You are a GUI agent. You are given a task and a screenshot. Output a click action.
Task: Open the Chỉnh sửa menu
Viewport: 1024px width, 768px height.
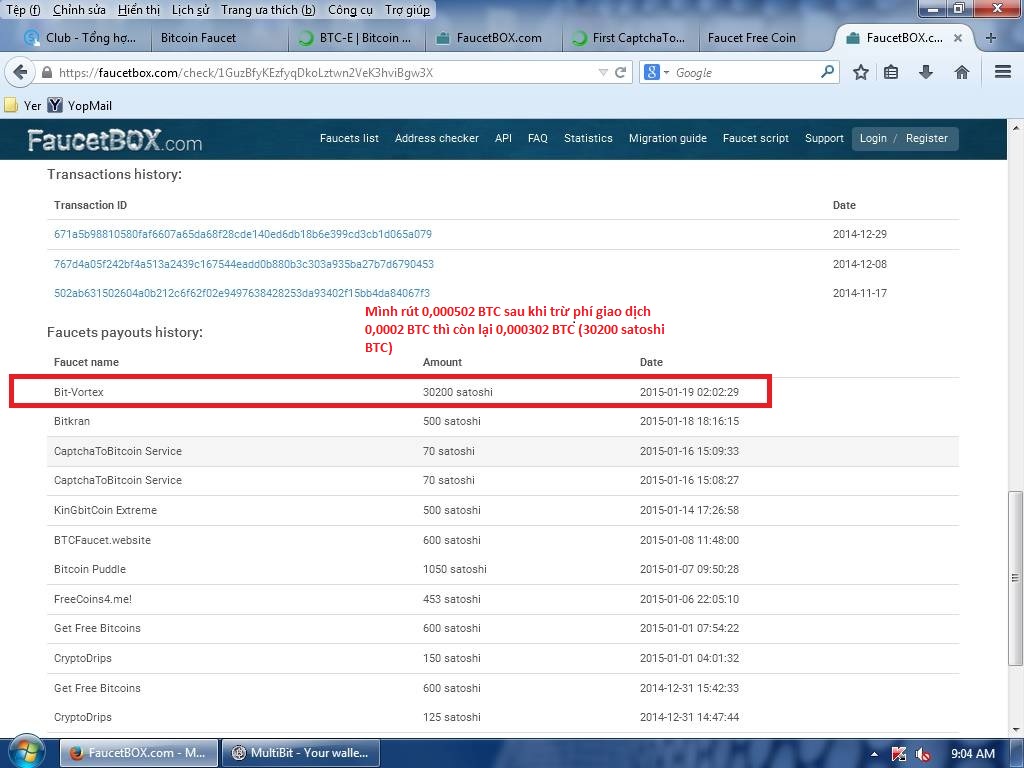point(79,10)
